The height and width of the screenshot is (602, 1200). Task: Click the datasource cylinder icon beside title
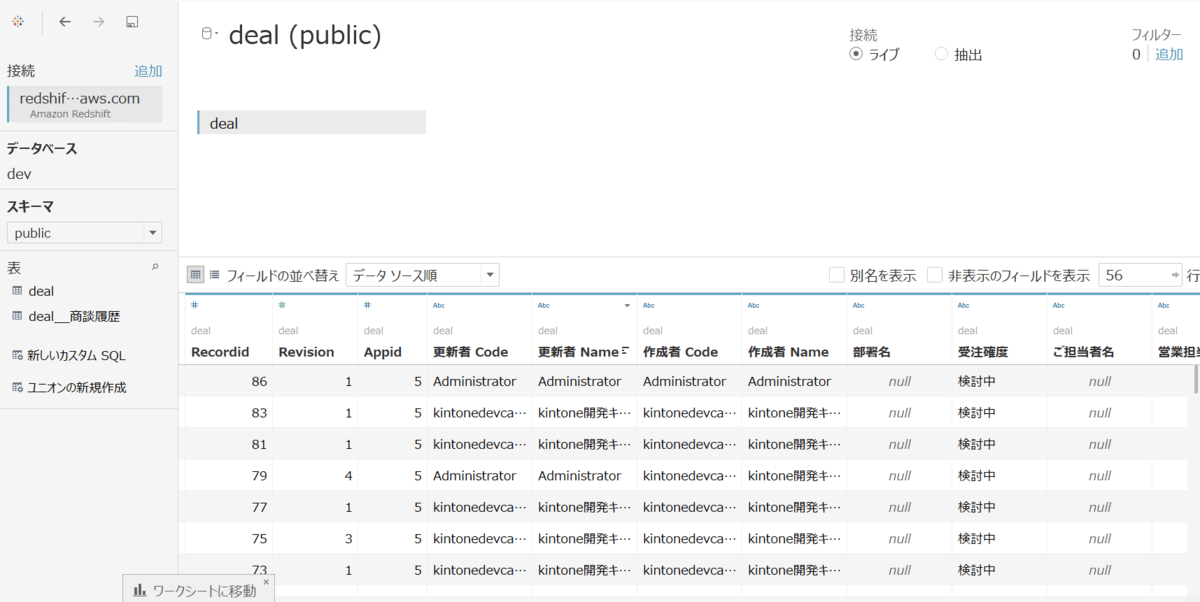(x=207, y=34)
